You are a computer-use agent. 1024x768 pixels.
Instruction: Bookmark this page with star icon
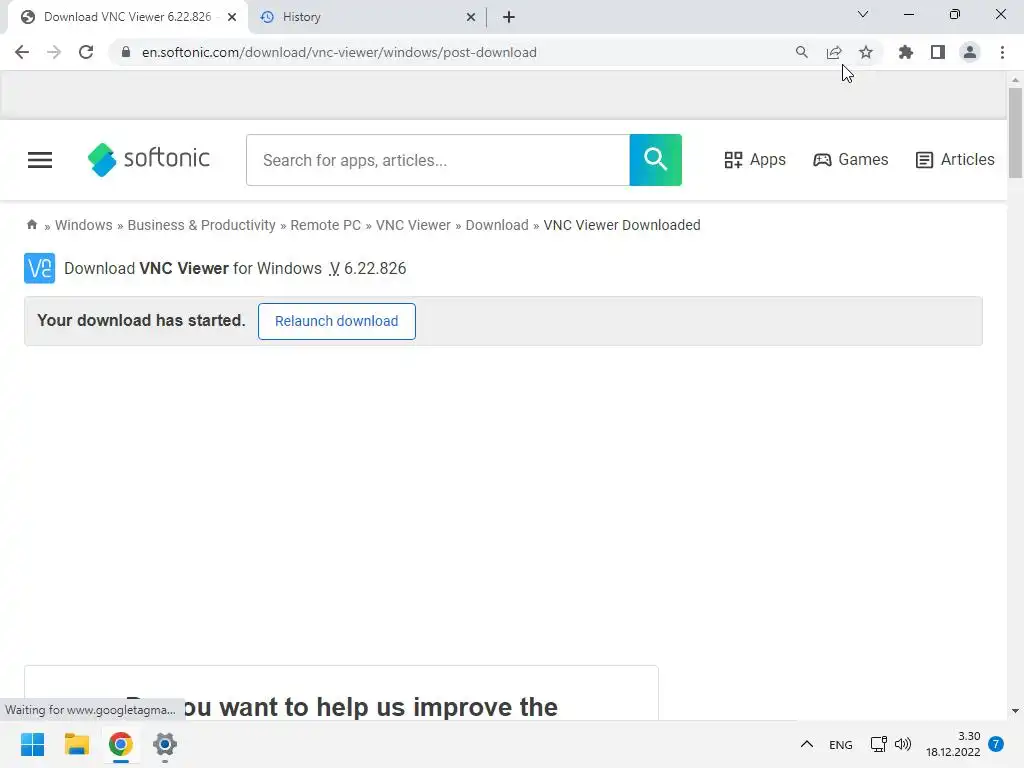pyautogui.click(x=865, y=52)
